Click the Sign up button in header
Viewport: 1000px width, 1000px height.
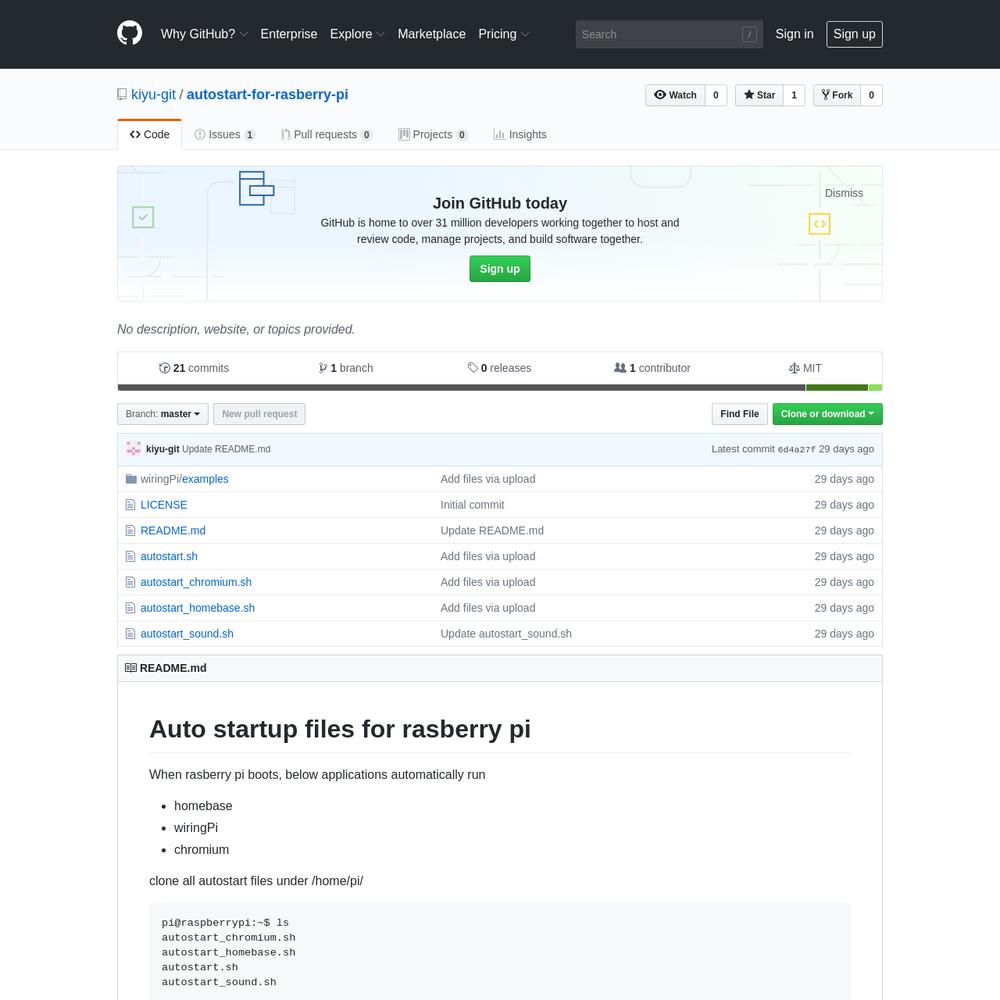854,34
